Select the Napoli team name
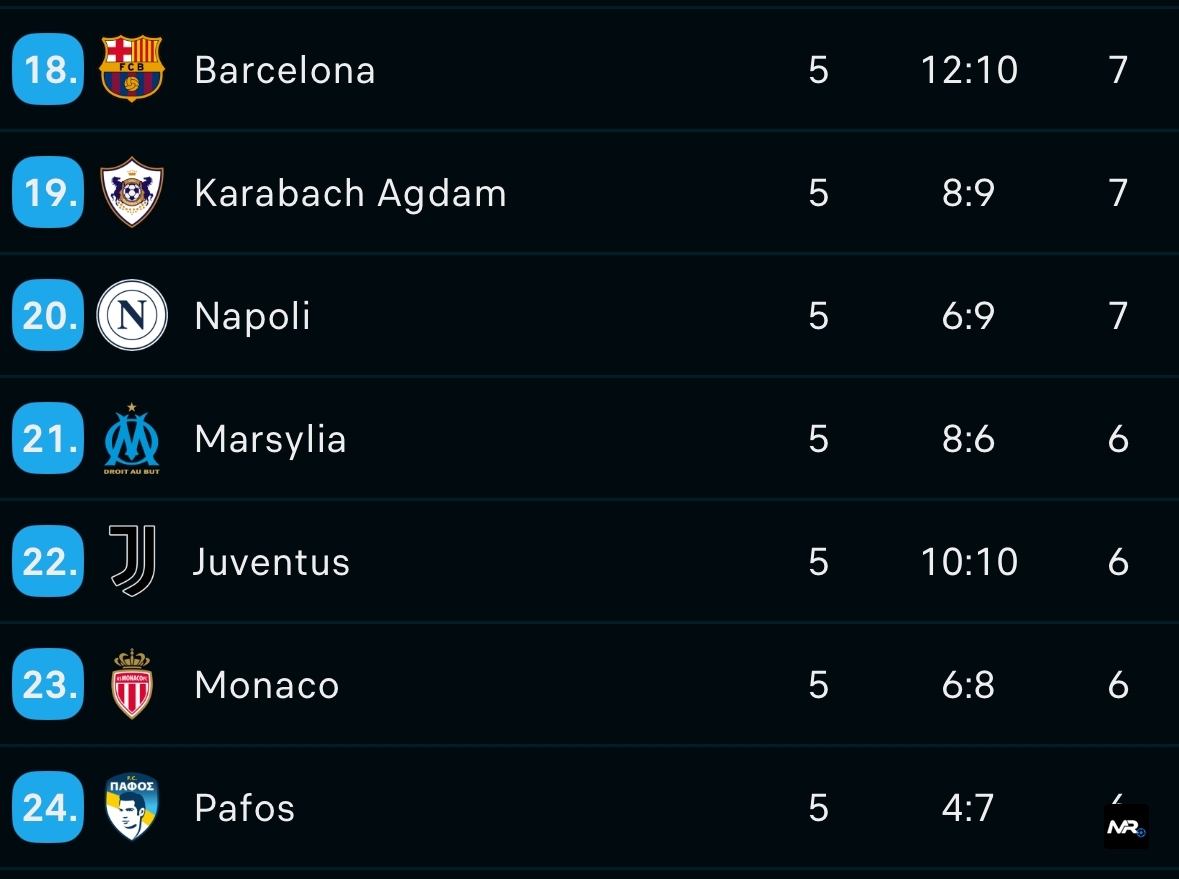The image size is (1179, 879). click(252, 316)
